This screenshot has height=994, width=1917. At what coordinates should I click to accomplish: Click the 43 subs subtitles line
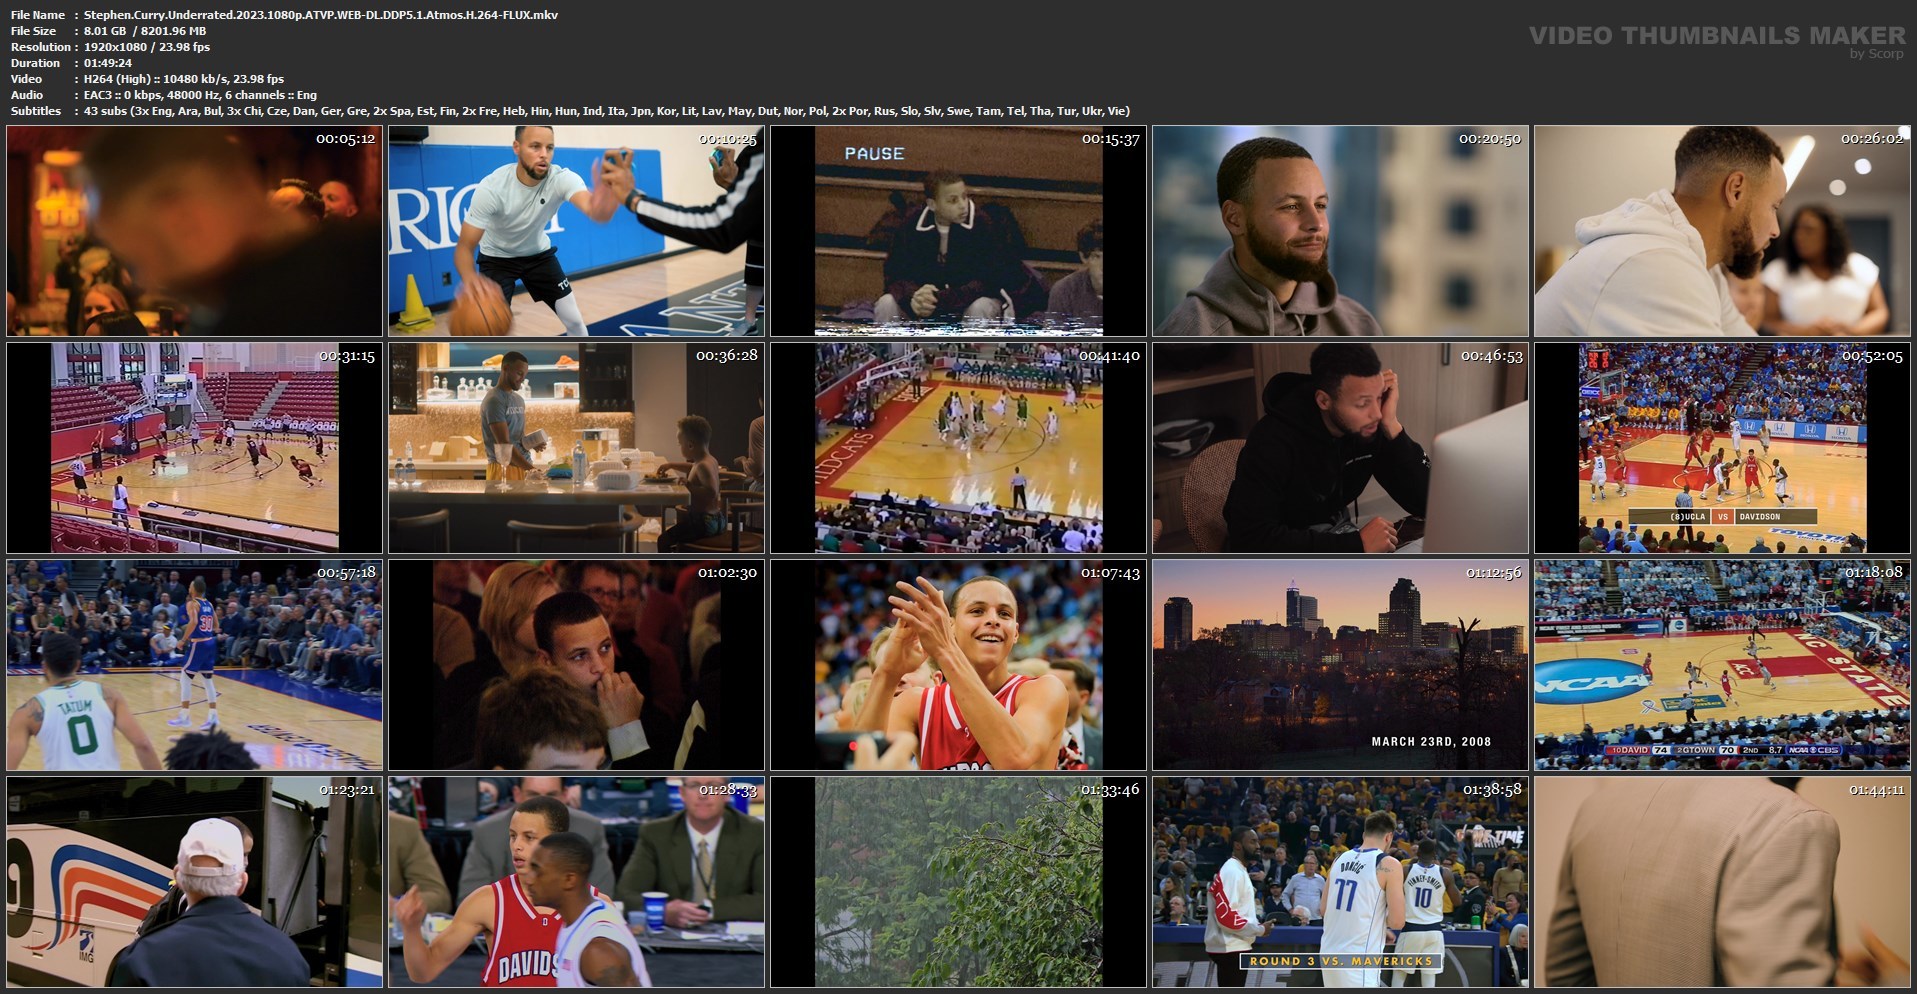[x=607, y=111]
